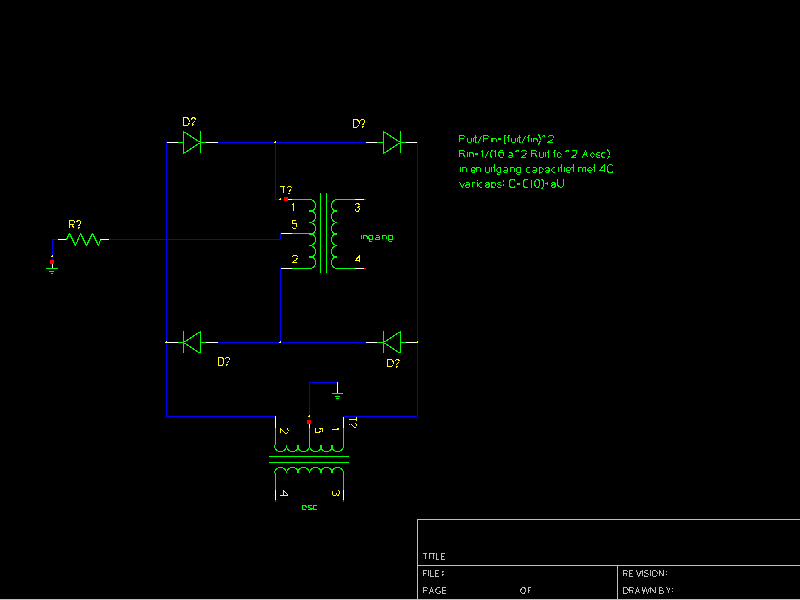Select the 'Rin=1/(16 a^2...' note line

tap(534, 154)
